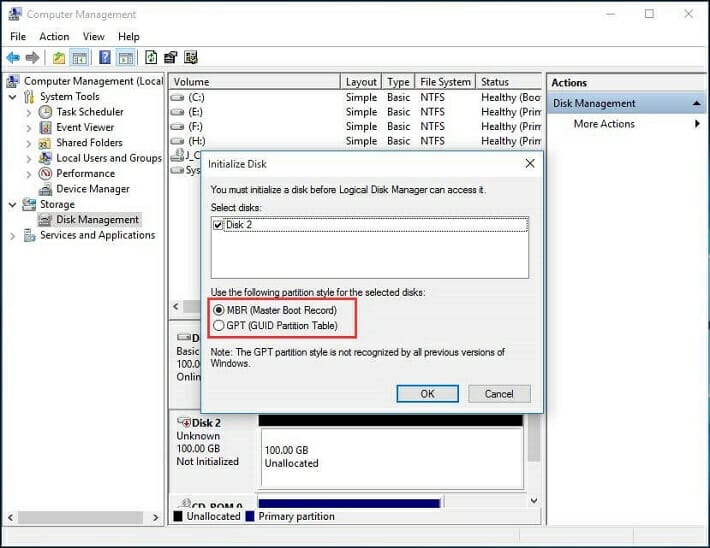Click Cancel in Initialize Disk dialog
The image size is (710, 548).
tap(499, 394)
